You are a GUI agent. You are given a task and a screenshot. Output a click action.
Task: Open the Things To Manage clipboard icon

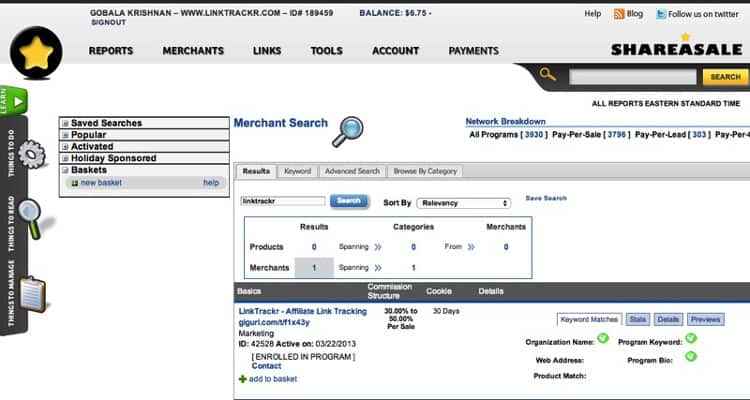tap(33, 294)
